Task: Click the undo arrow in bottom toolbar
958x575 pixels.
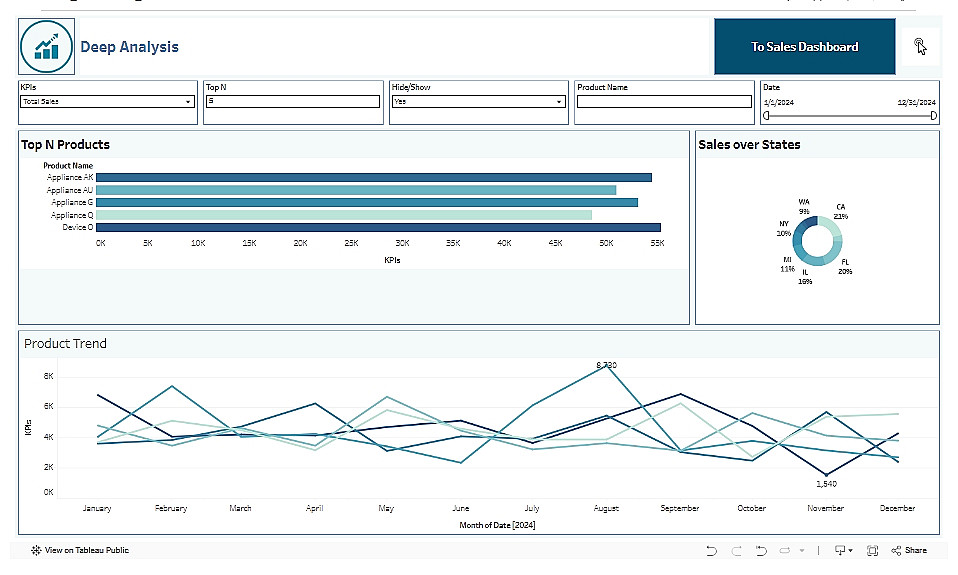Action: 711,551
